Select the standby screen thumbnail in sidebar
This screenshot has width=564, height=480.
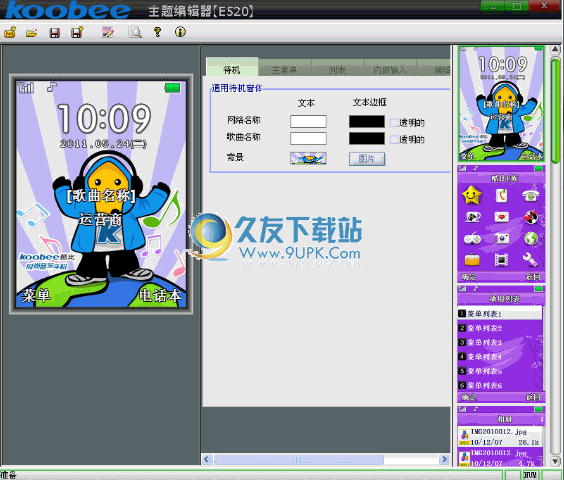[x=501, y=104]
